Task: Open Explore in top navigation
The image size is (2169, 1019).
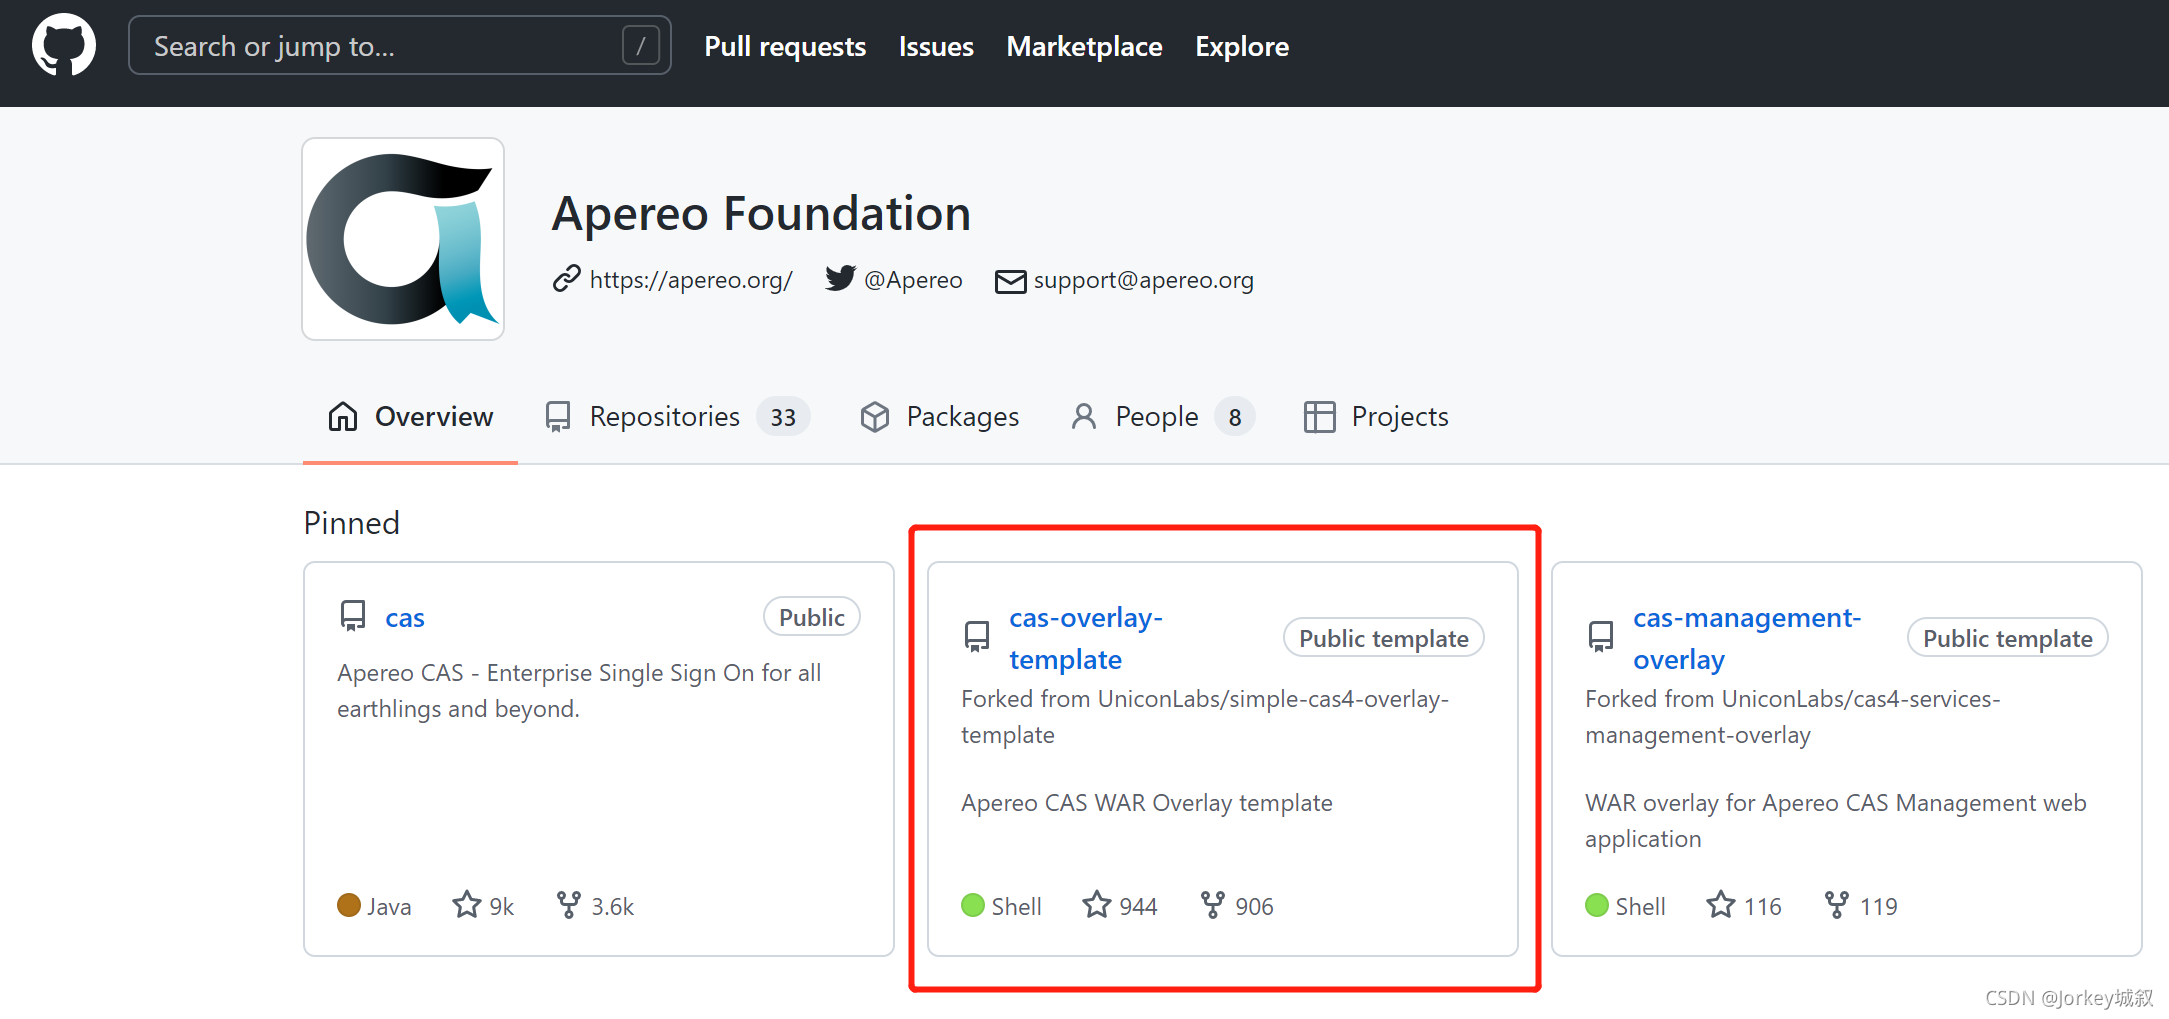Action: pos(1242,46)
